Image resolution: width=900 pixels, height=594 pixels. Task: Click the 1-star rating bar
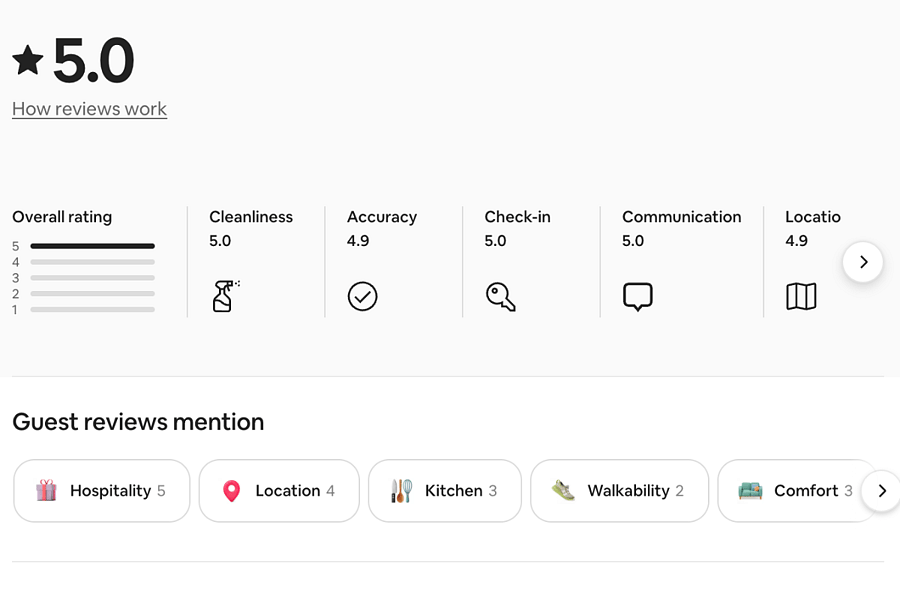92,309
